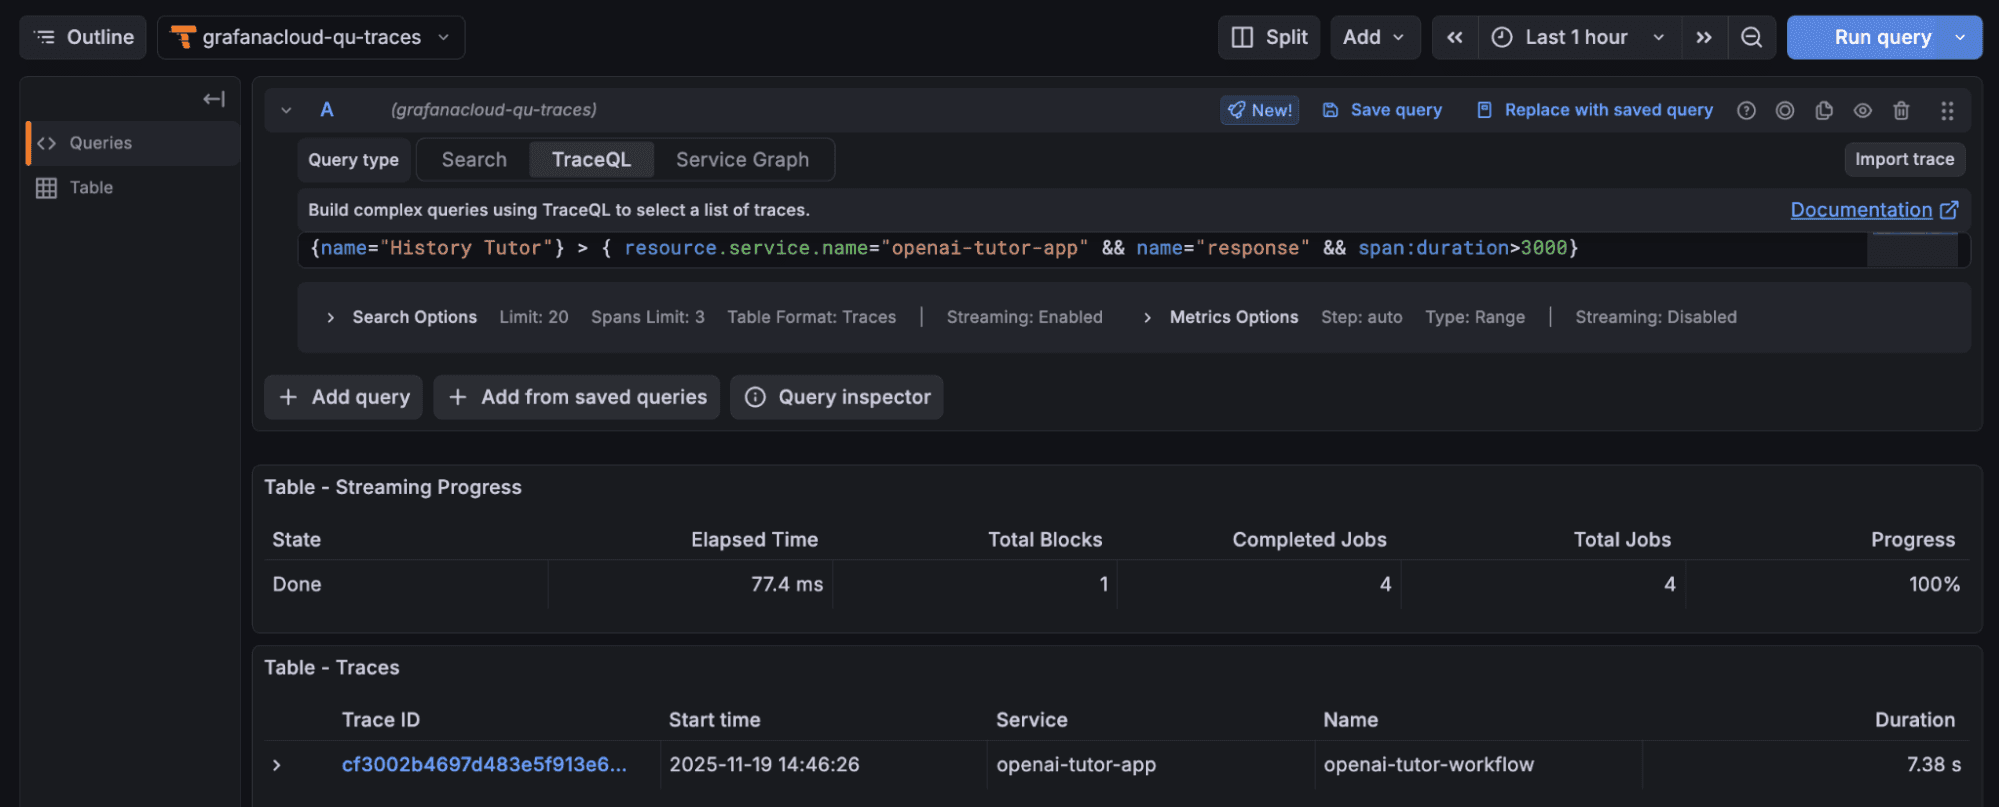Open the Query inspector
This screenshot has width=1999, height=808.
click(837, 397)
